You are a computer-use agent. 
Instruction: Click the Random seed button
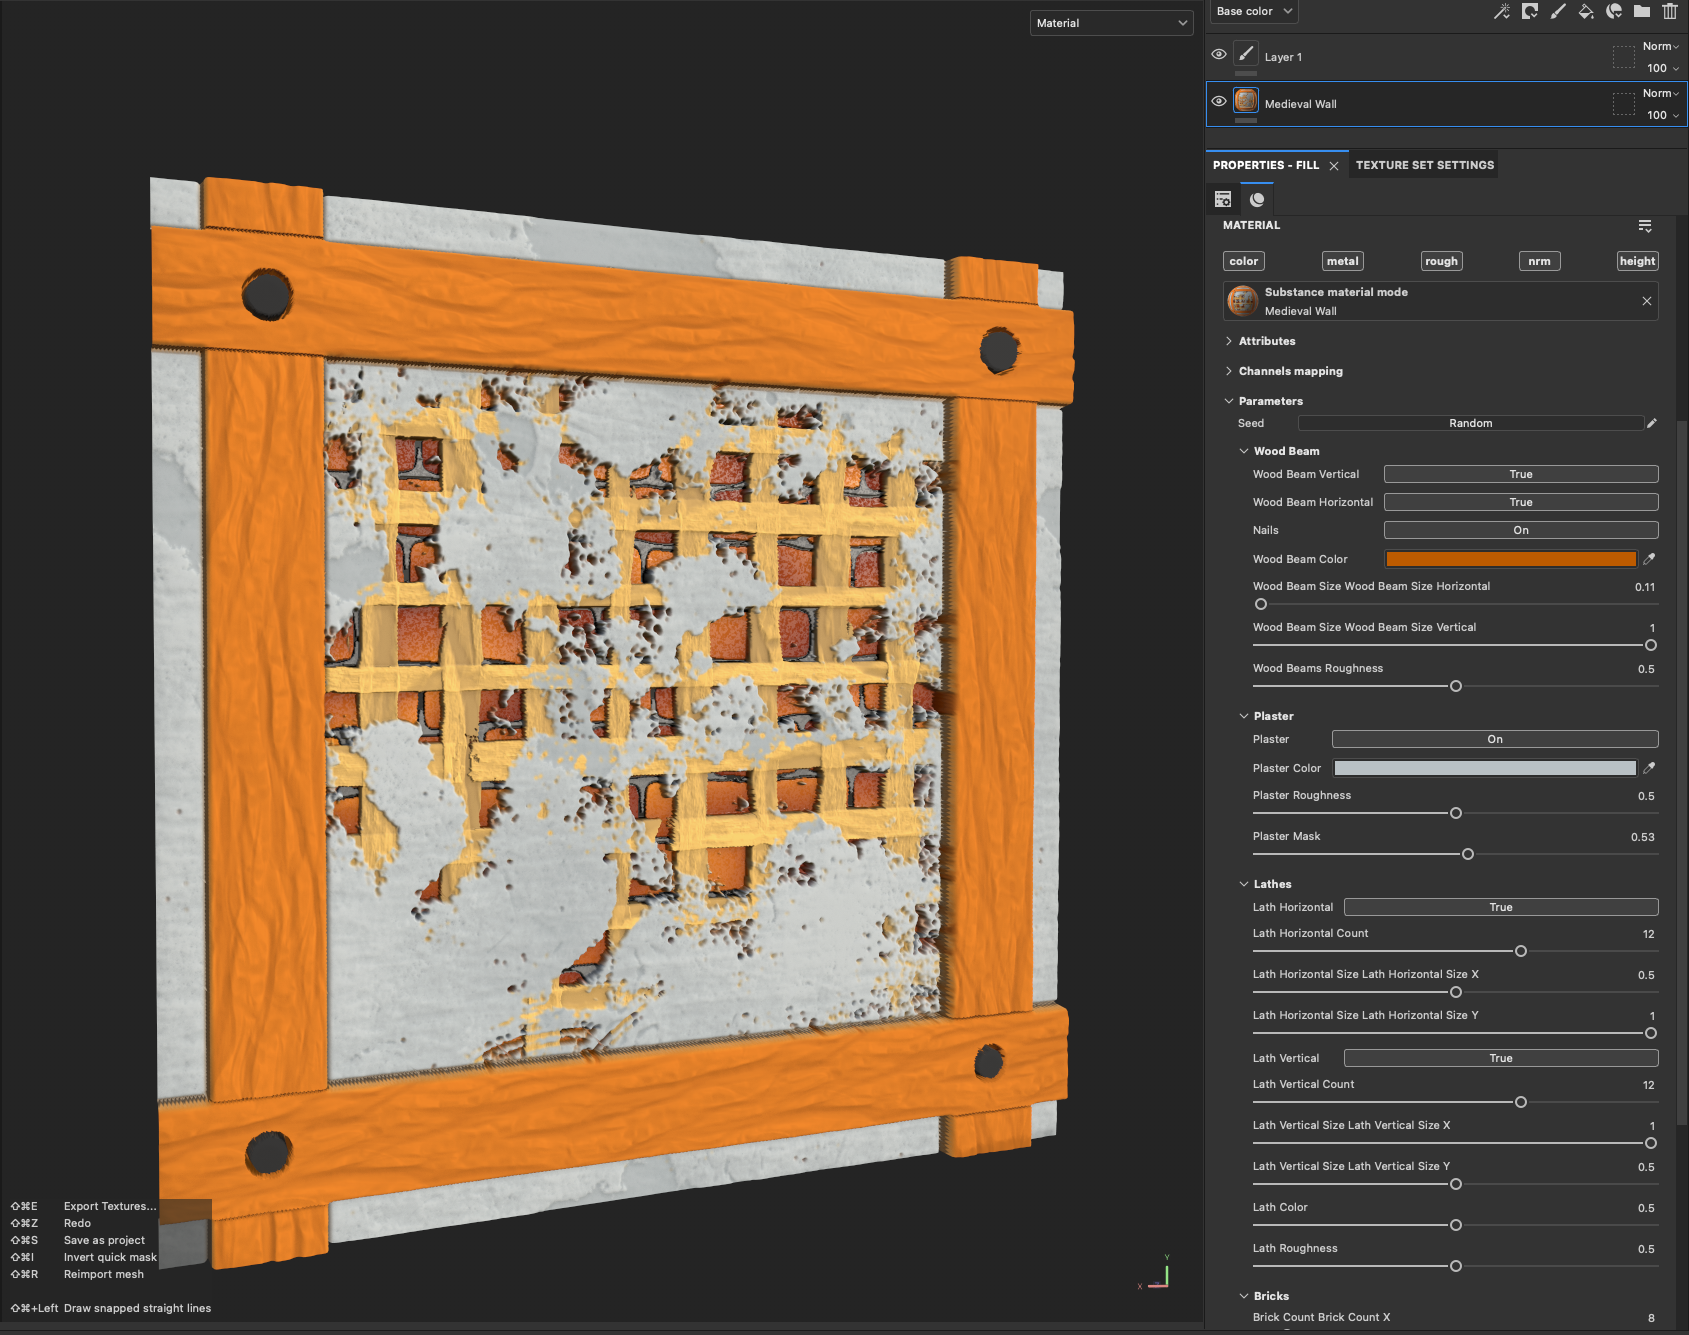(x=1470, y=423)
